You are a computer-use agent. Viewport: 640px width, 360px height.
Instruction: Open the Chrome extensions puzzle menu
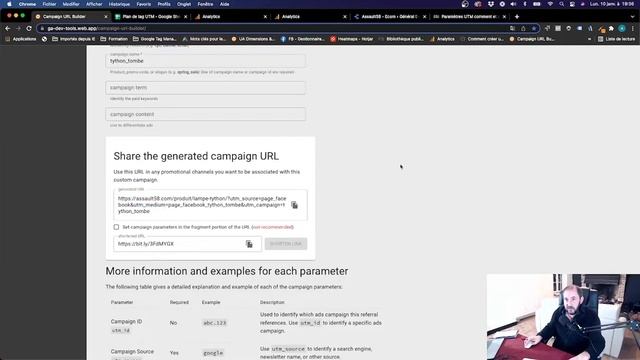611,29
